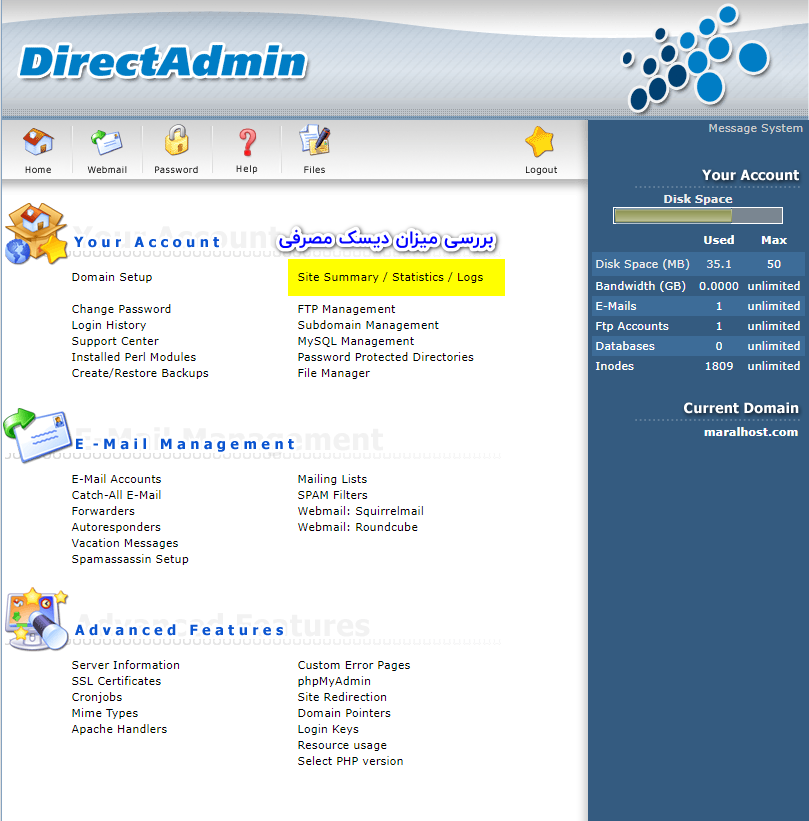The width and height of the screenshot is (809, 821).
Task: Click the Databases row label
Action: pyautogui.click(x=625, y=346)
